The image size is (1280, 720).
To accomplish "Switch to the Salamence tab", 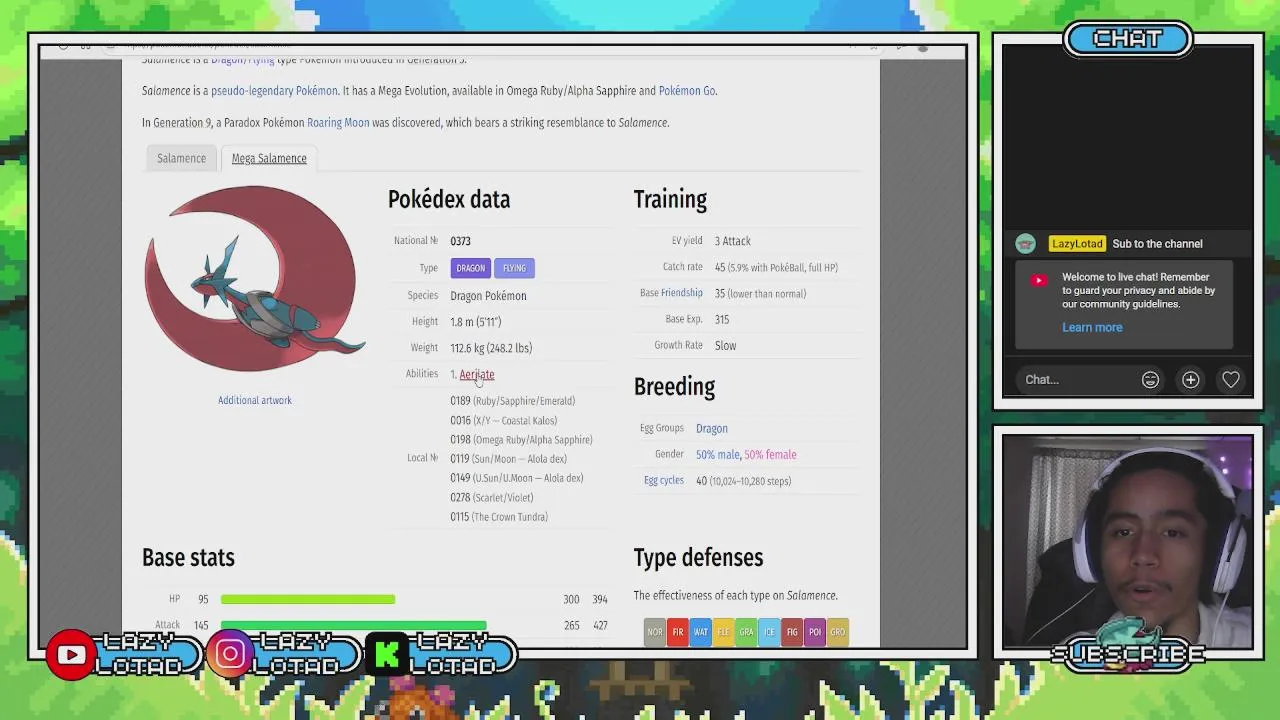I will (181, 158).
